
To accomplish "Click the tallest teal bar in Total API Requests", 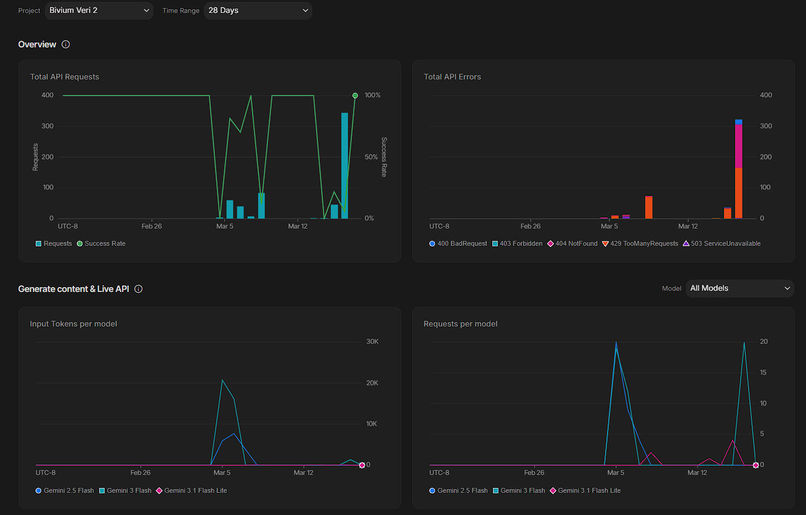I will tap(344, 165).
